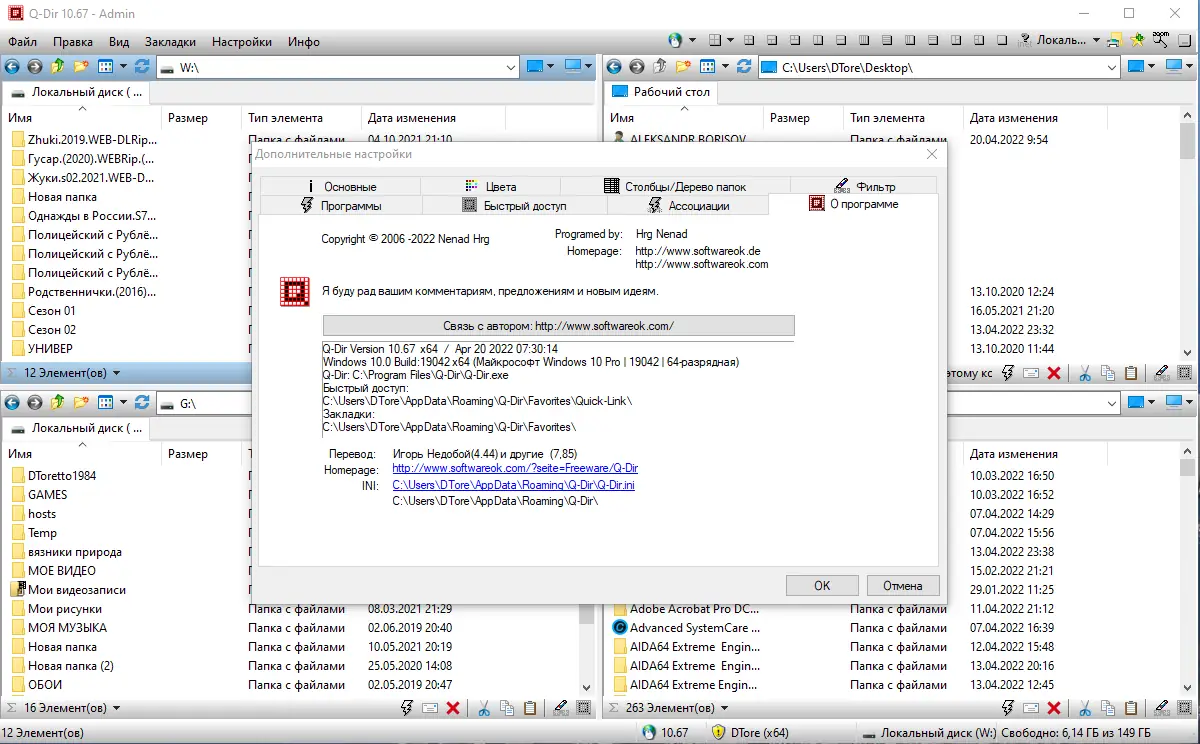Screen dimensions: 1200x744
Task: Open the Desktop path address dropdown
Action: pyautogui.click(x=1110, y=67)
